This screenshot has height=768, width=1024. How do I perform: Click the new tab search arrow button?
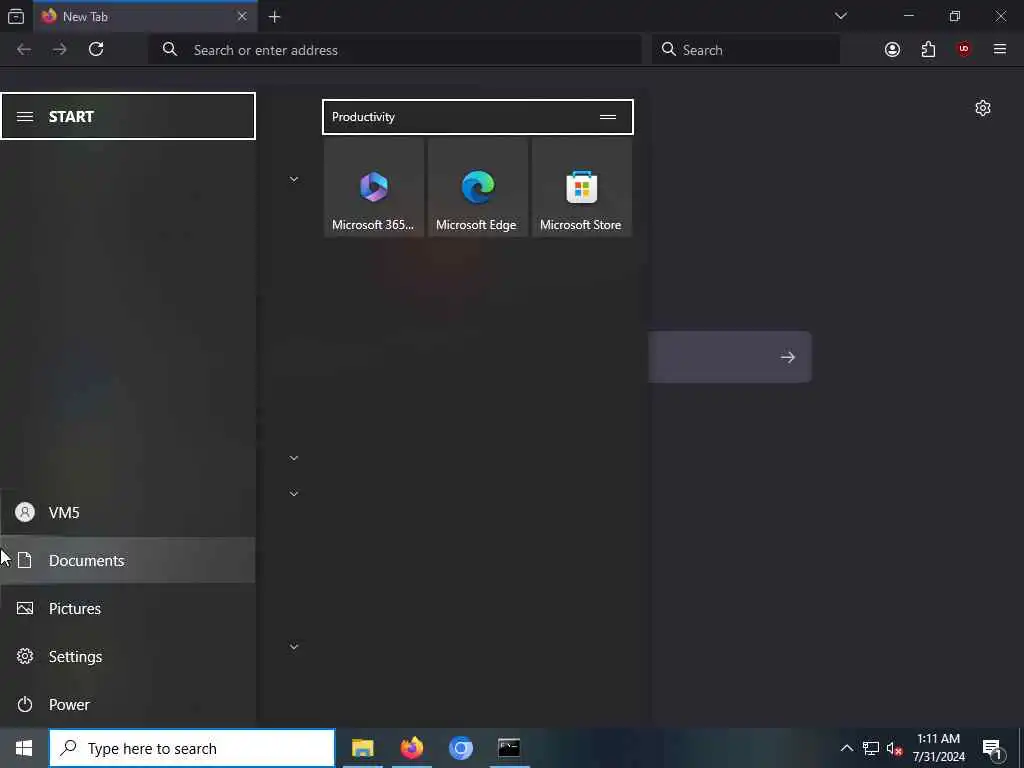(788, 357)
